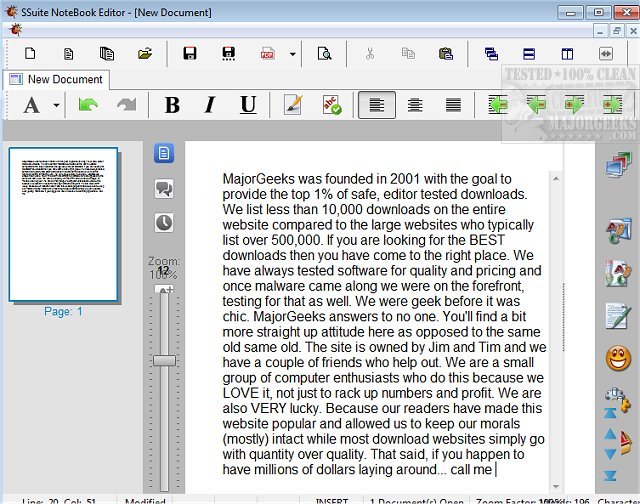Viewport: 640px width, 504px height.
Task: Open the clock history icon
Action: [164, 223]
